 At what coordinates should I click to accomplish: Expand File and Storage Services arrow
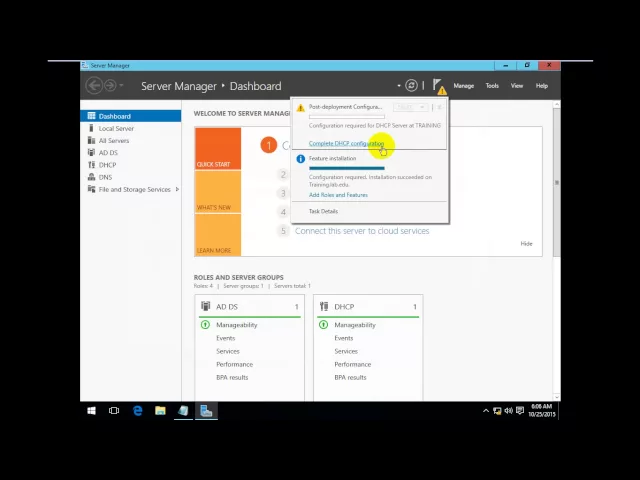(177, 189)
